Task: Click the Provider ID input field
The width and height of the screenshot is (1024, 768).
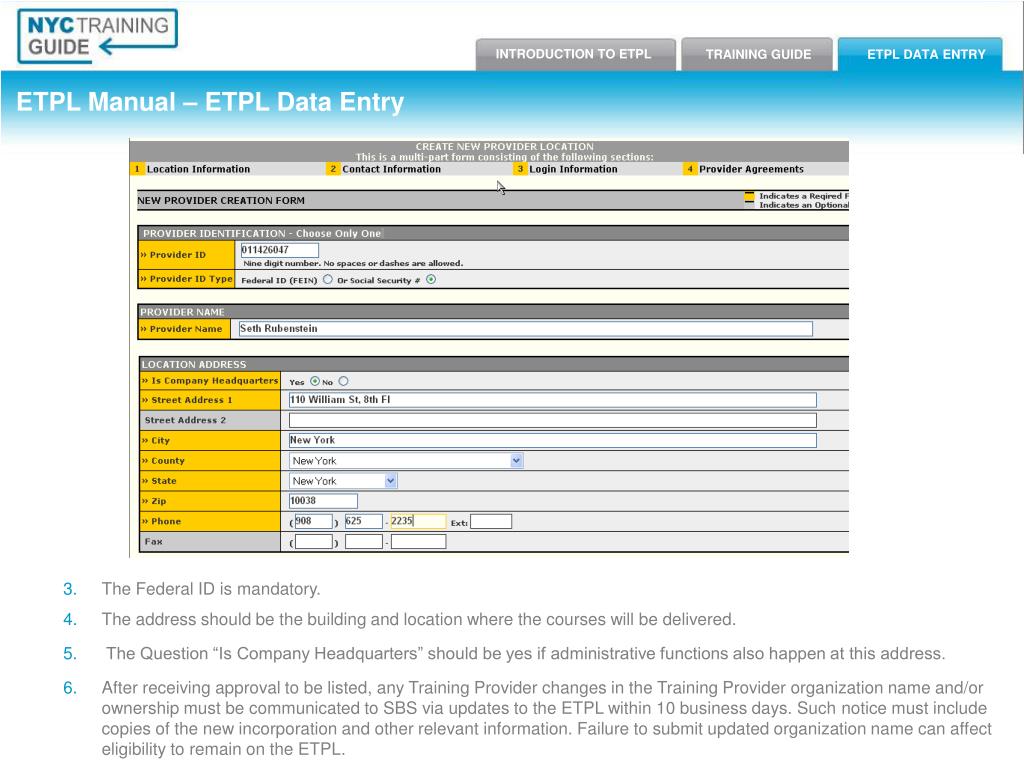Action: click(280, 250)
